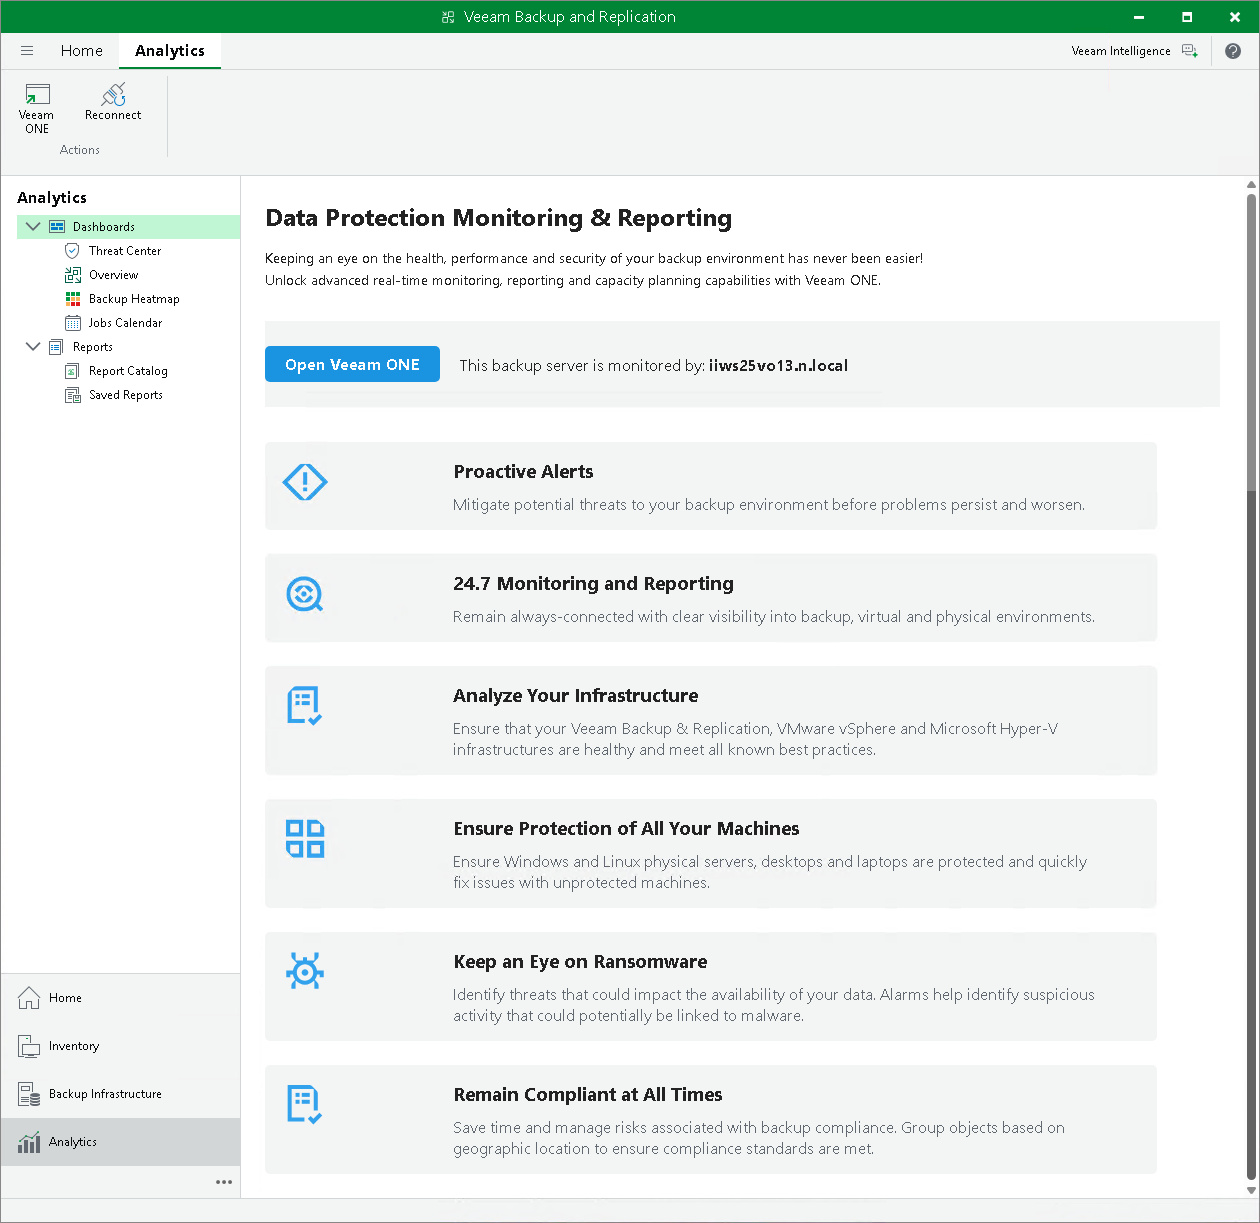Select Remain Compliant at All Times heading
The width and height of the screenshot is (1260, 1223).
tap(588, 1095)
